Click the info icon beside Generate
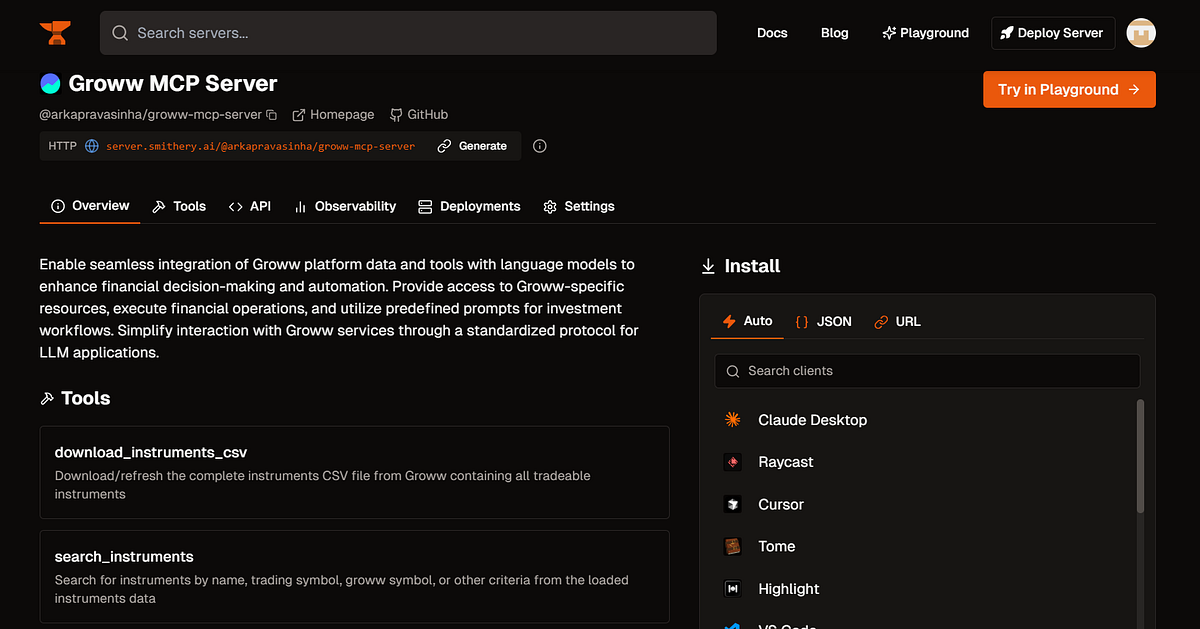Image resolution: width=1200 pixels, height=629 pixels. point(540,146)
